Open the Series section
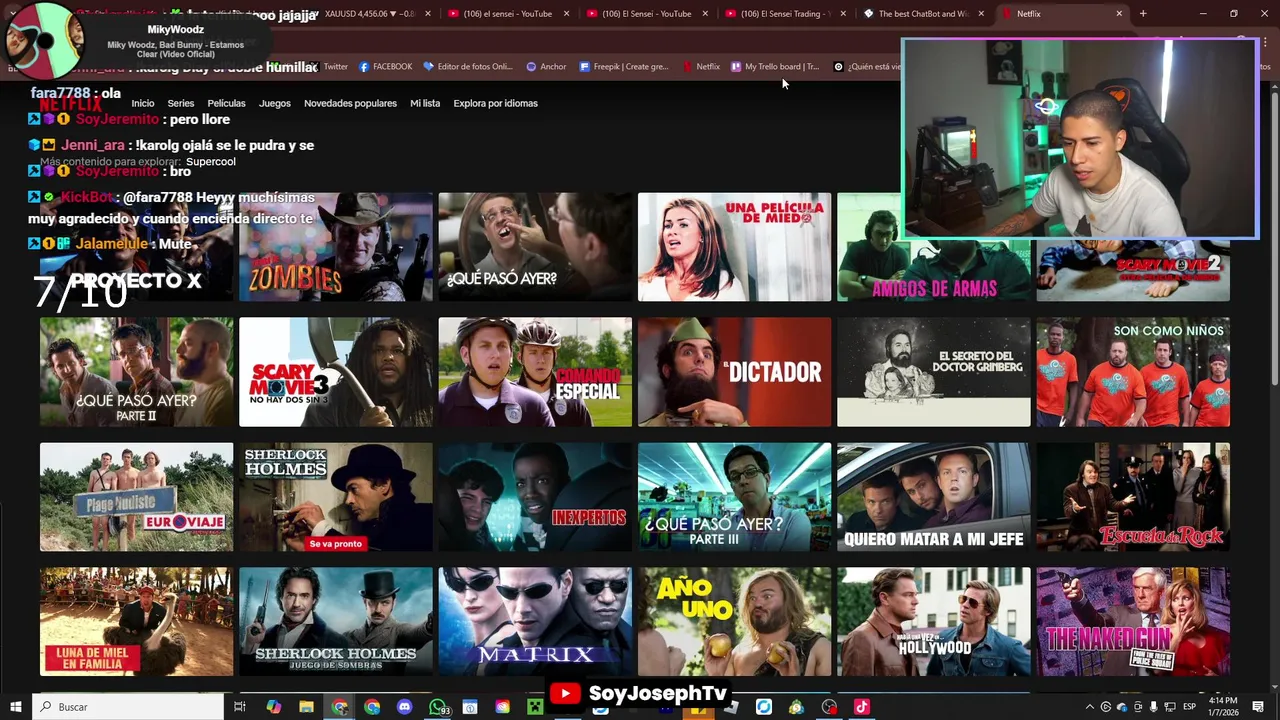 pyautogui.click(x=181, y=103)
